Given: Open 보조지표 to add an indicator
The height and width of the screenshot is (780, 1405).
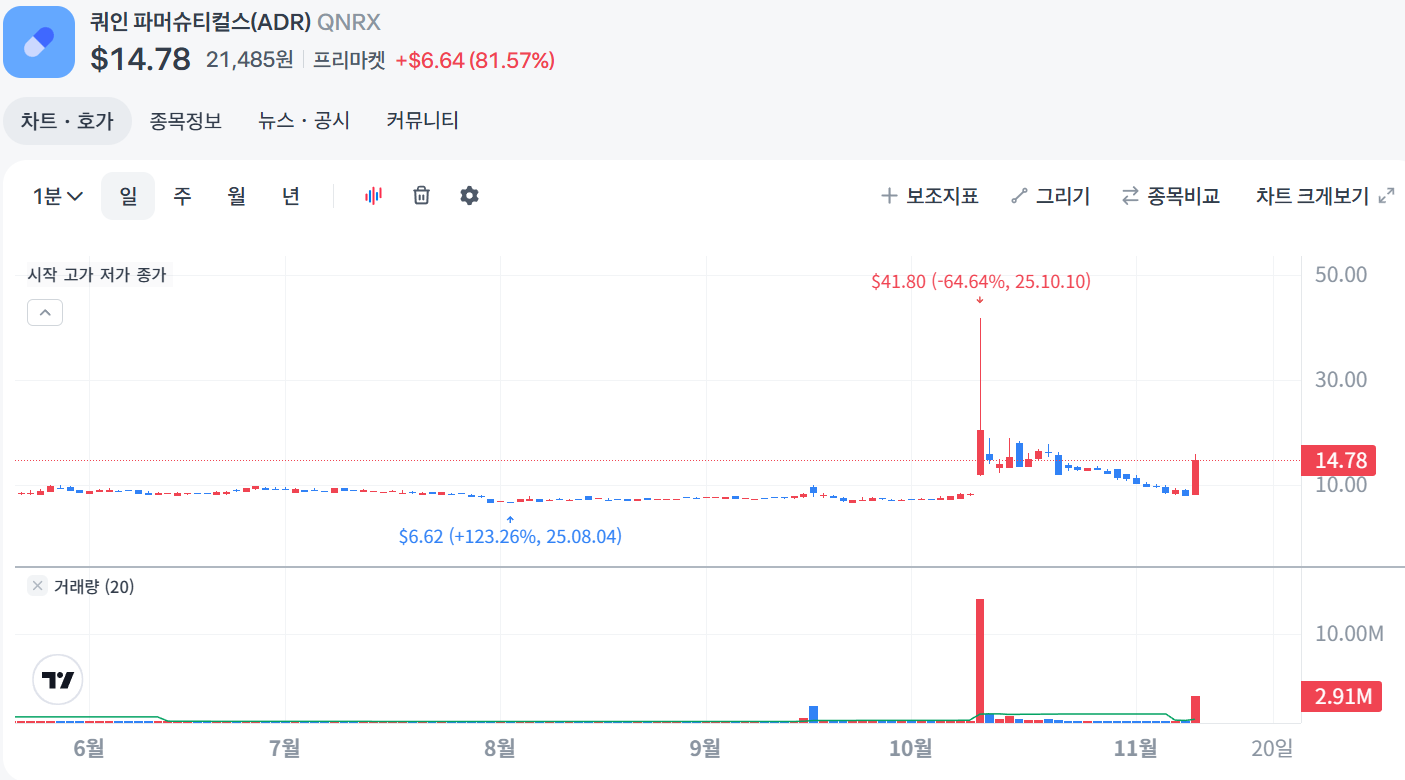Looking at the screenshot, I should click(930, 195).
